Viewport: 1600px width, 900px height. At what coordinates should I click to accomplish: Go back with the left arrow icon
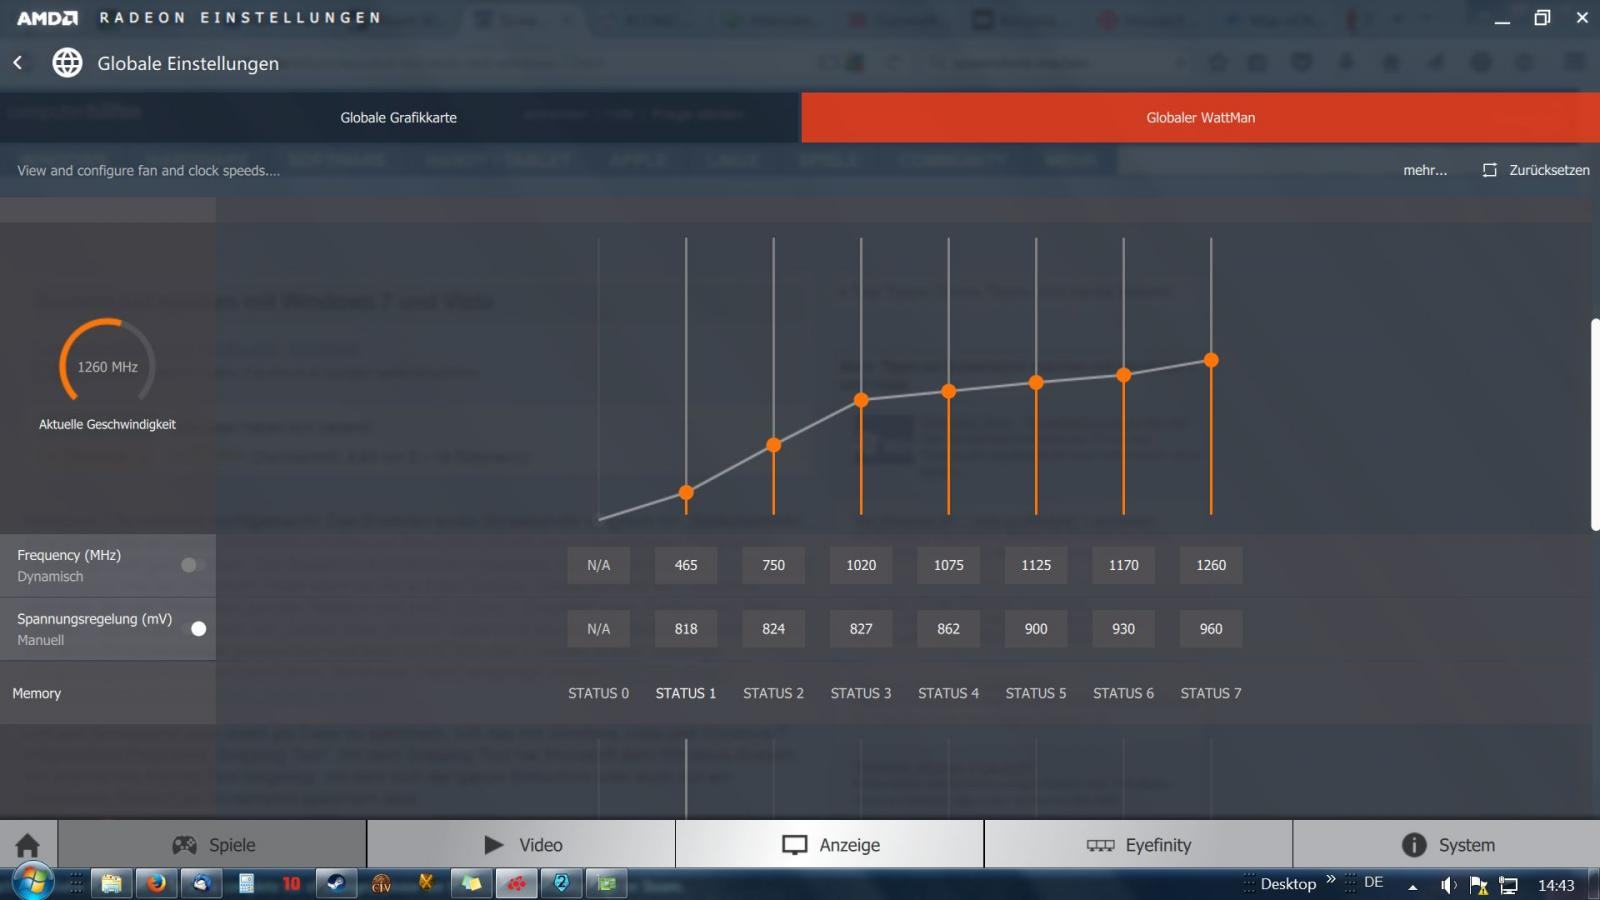[x=18, y=63]
